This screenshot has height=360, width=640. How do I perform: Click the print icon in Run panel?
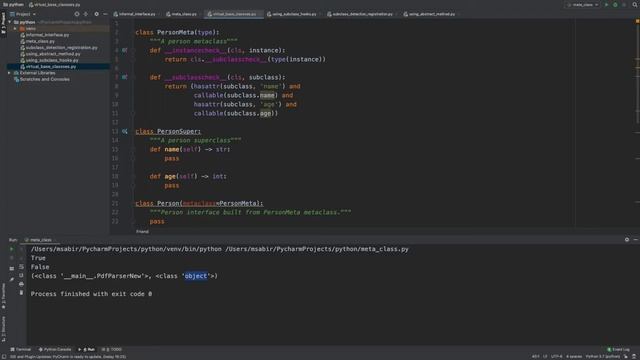[x=21, y=284]
